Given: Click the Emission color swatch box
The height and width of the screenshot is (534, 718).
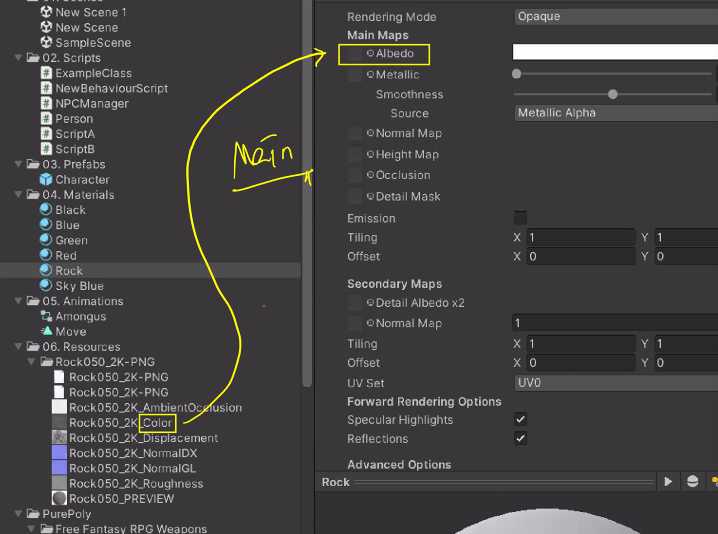Looking at the screenshot, I should (x=520, y=218).
